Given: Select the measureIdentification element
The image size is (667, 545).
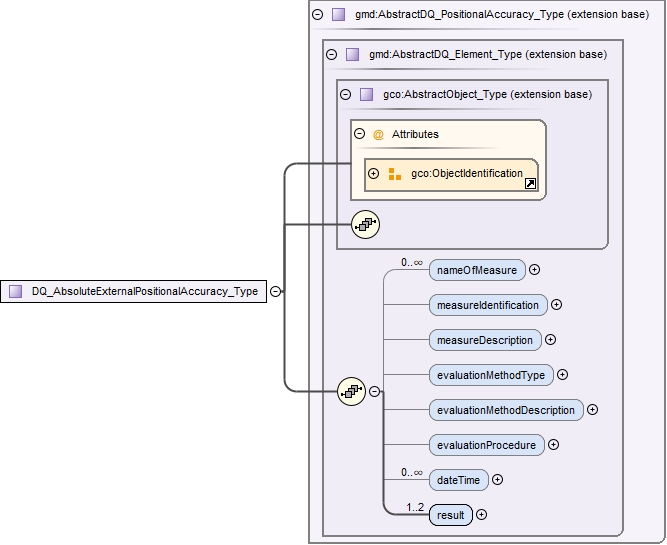Looking at the screenshot, I should pos(487,305).
